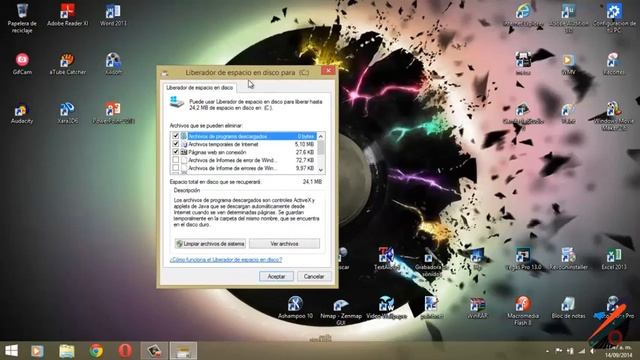Screen dimensions: 640x360
Task: Open the Nmap - Zenmap GUI shortcut
Action: (x=341, y=311)
